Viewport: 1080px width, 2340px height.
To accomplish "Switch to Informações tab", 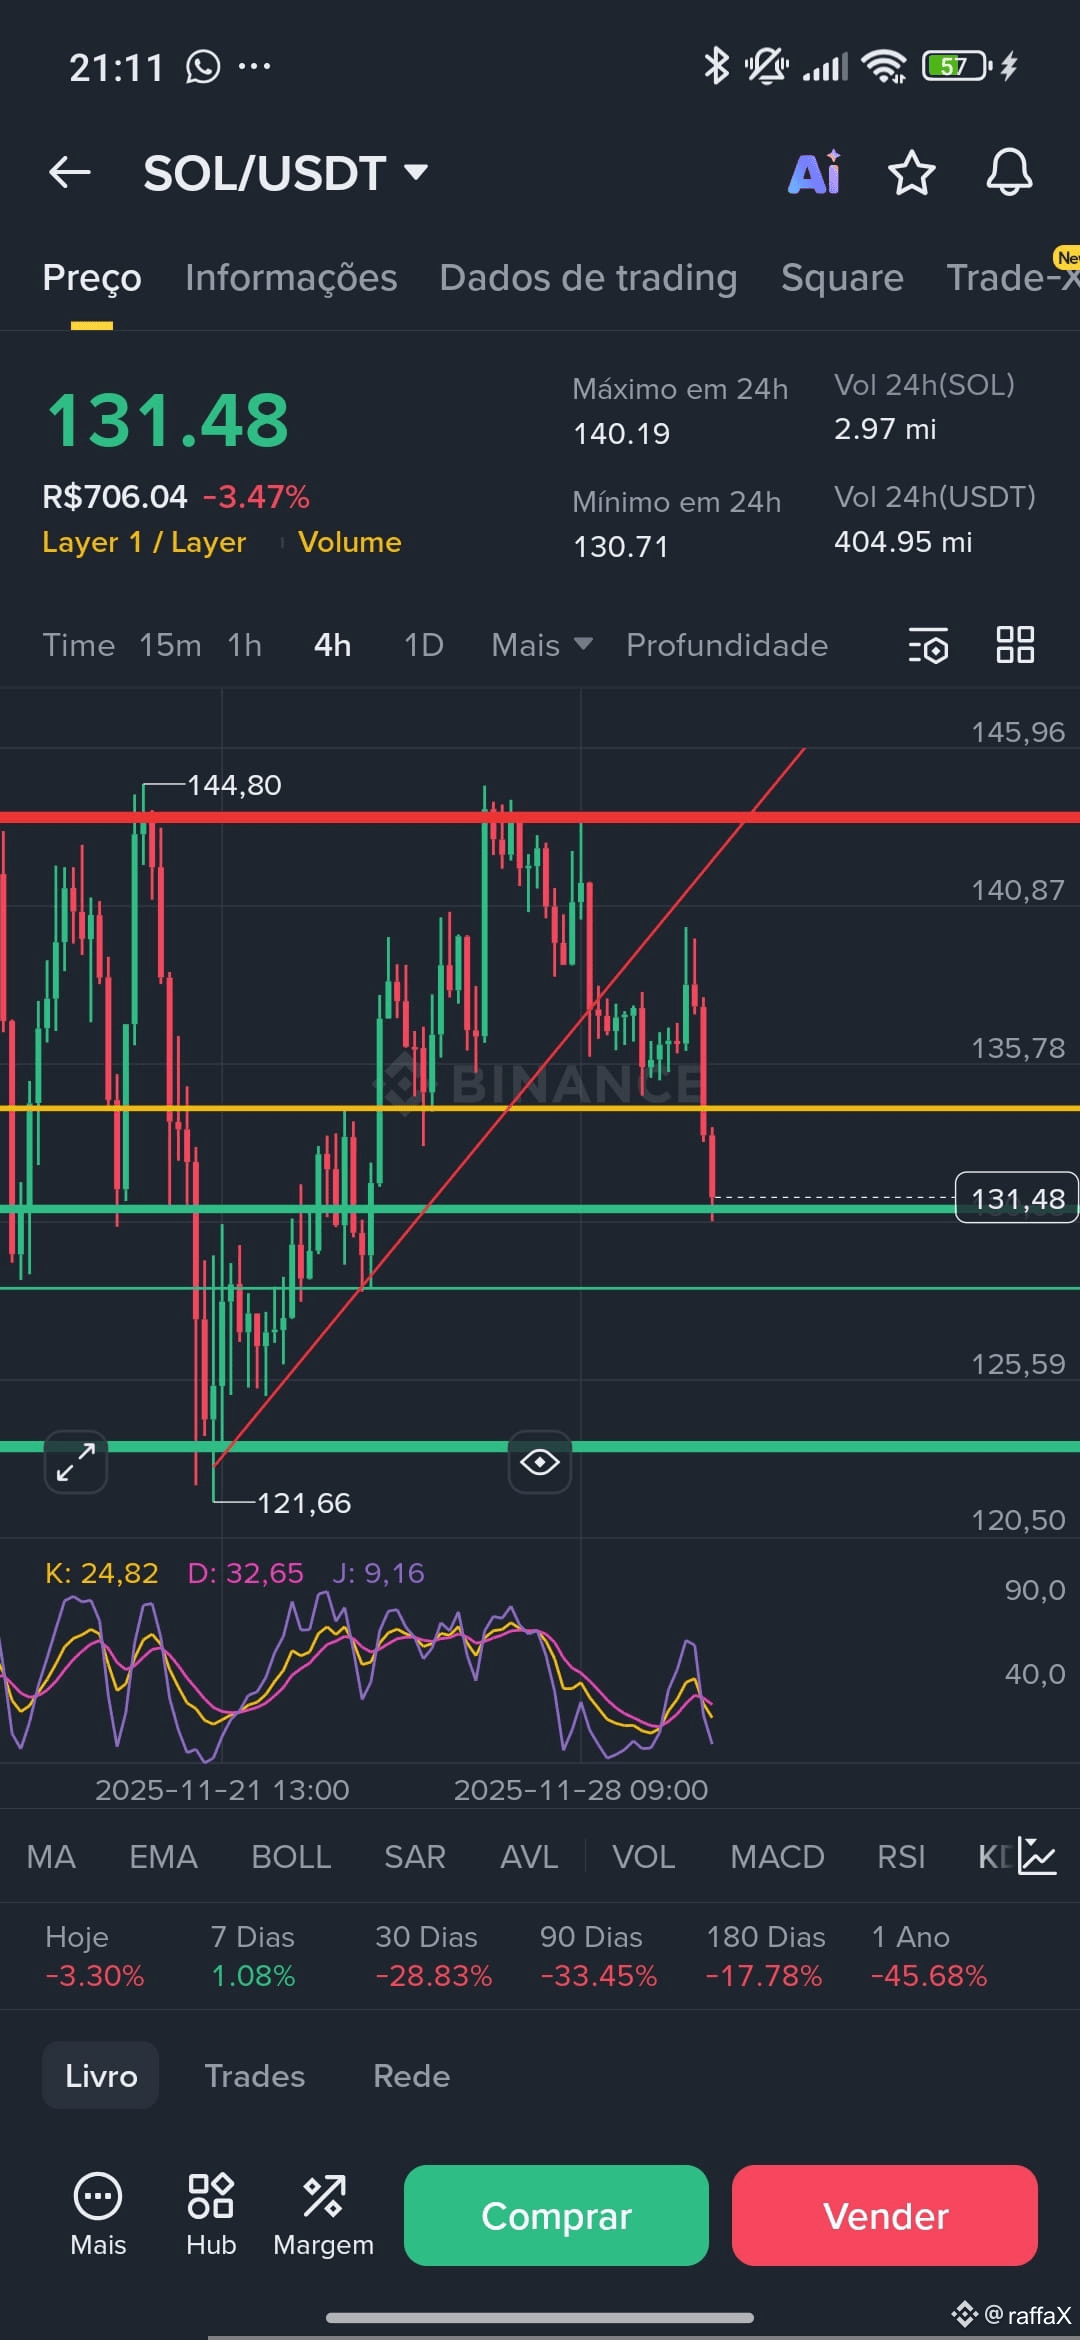I will pyautogui.click(x=291, y=278).
